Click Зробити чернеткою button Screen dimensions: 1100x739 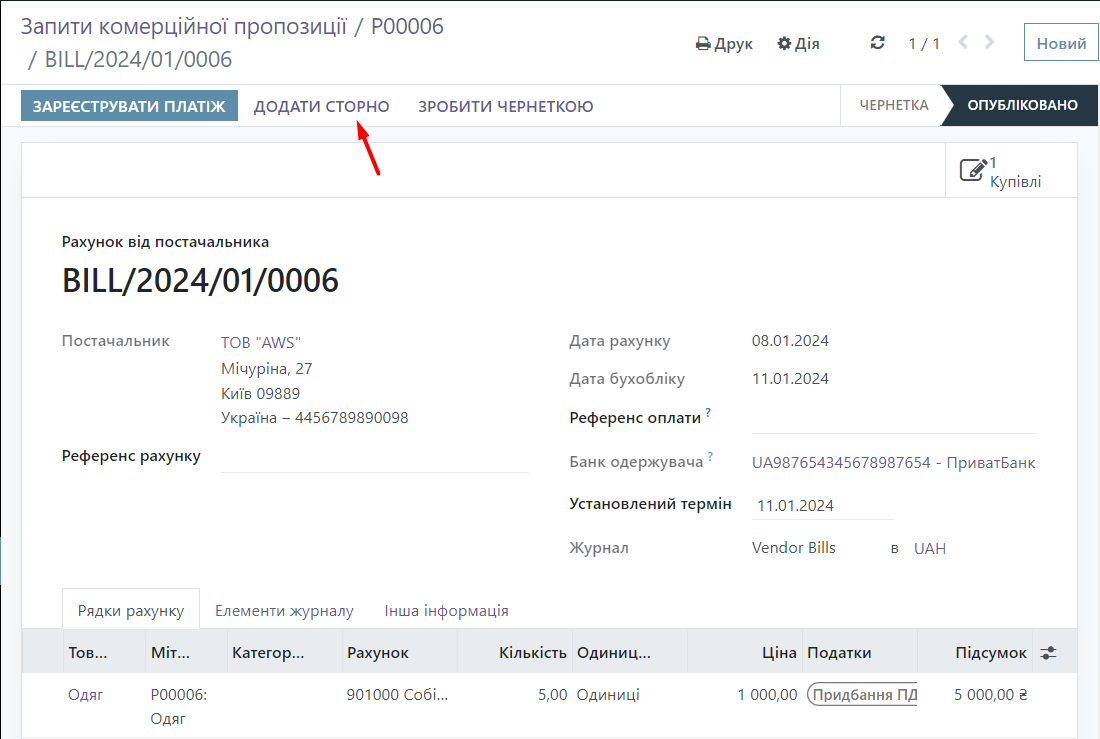click(x=505, y=106)
